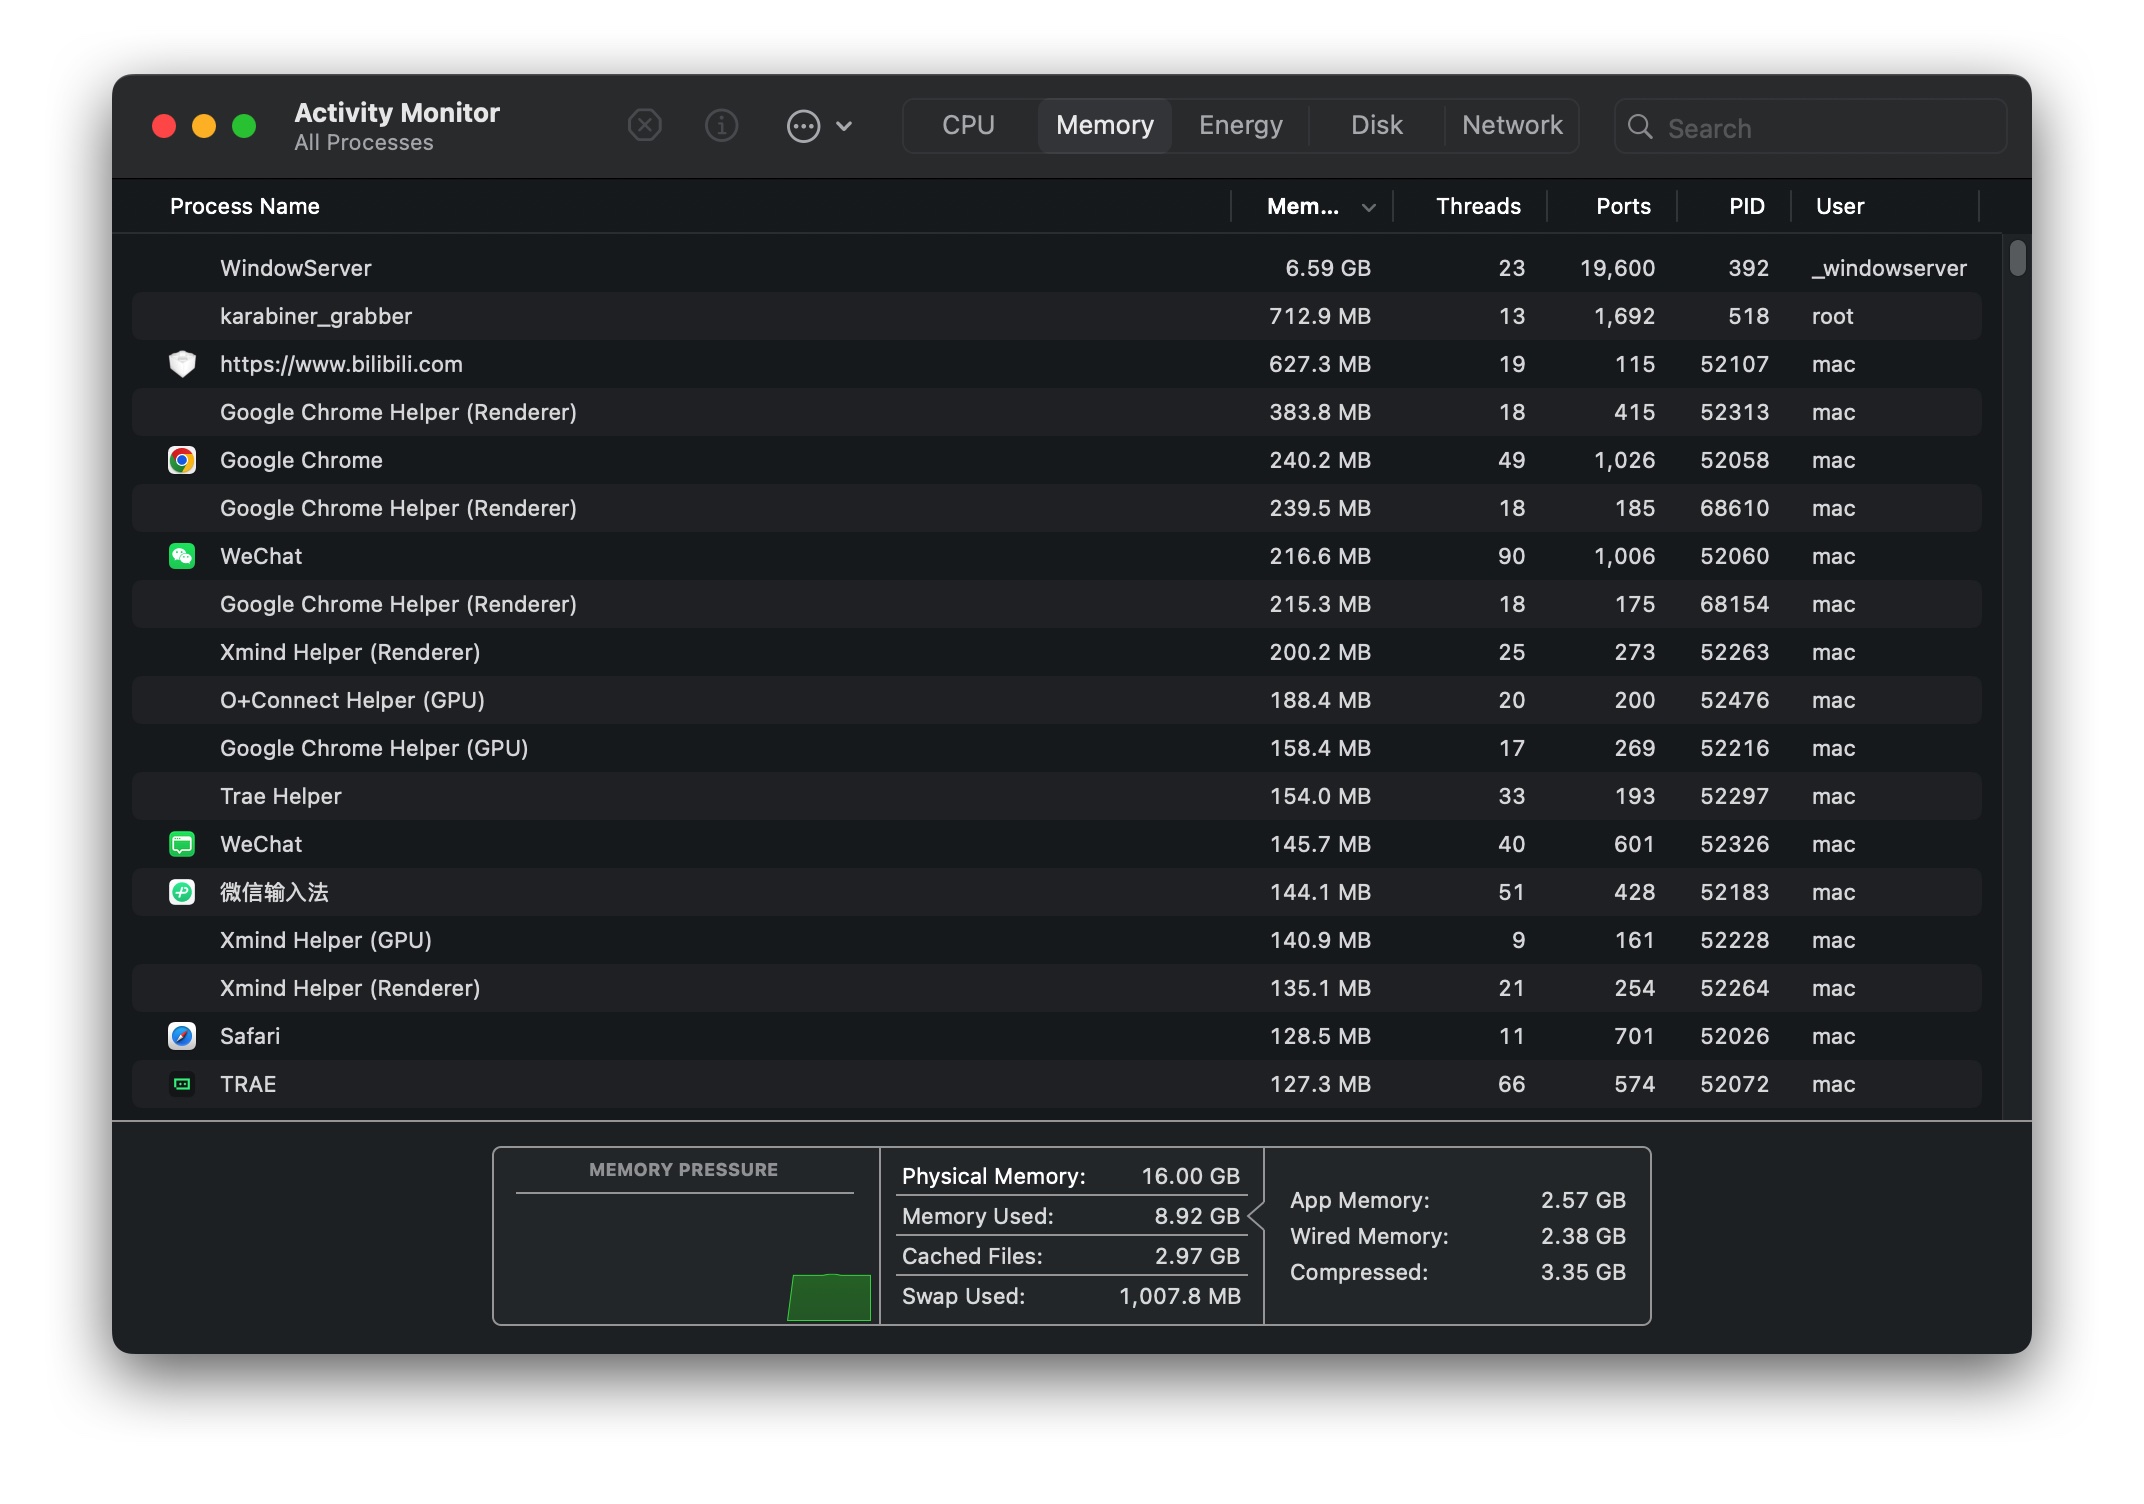
Task: Toggle Memory column sort order chevron
Action: pyautogui.click(x=1368, y=207)
